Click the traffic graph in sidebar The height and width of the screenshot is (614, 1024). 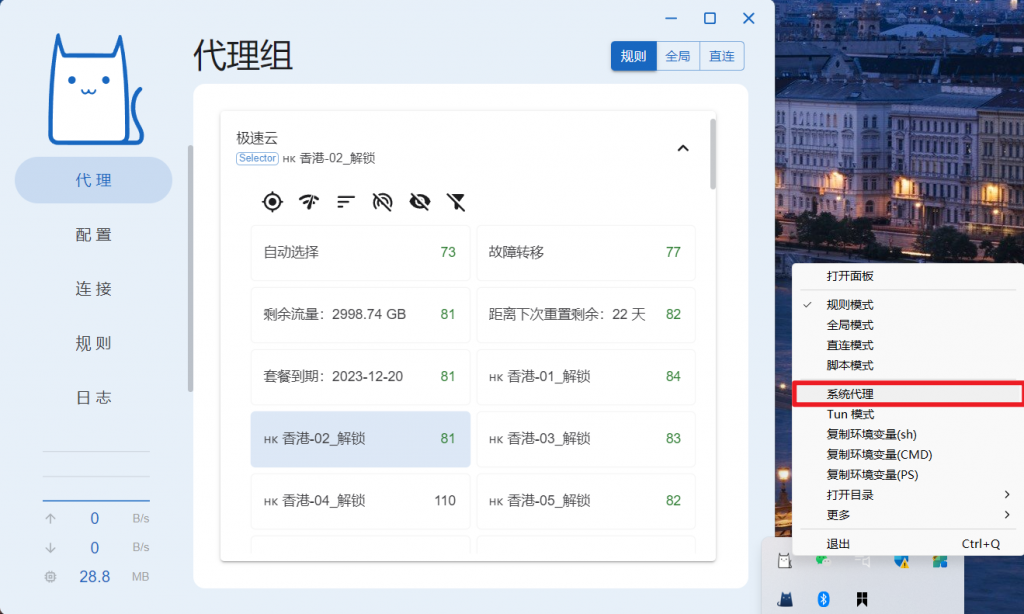(96, 476)
